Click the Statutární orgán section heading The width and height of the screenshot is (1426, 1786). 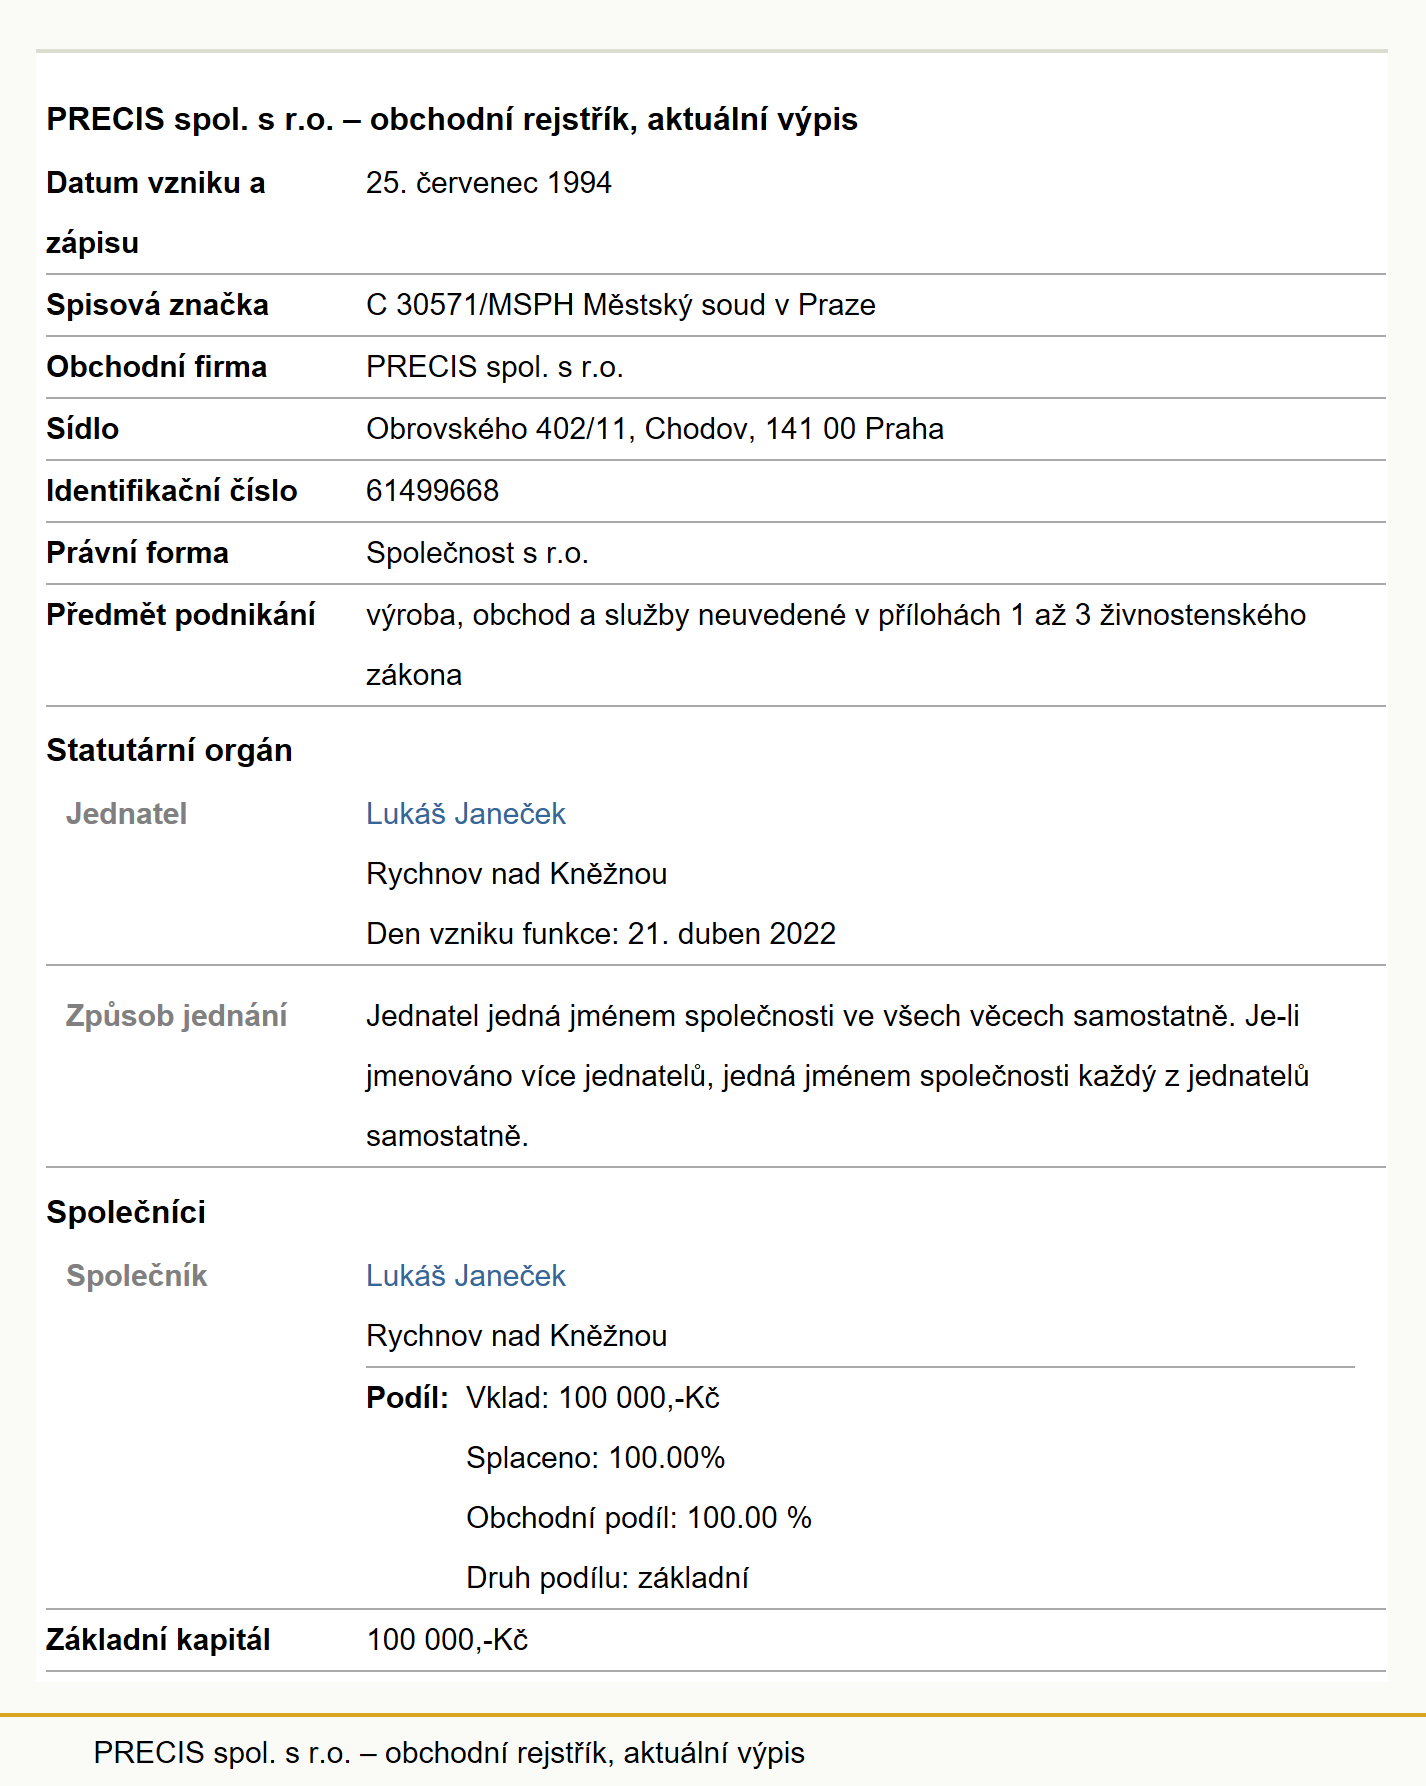coord(169,750)
